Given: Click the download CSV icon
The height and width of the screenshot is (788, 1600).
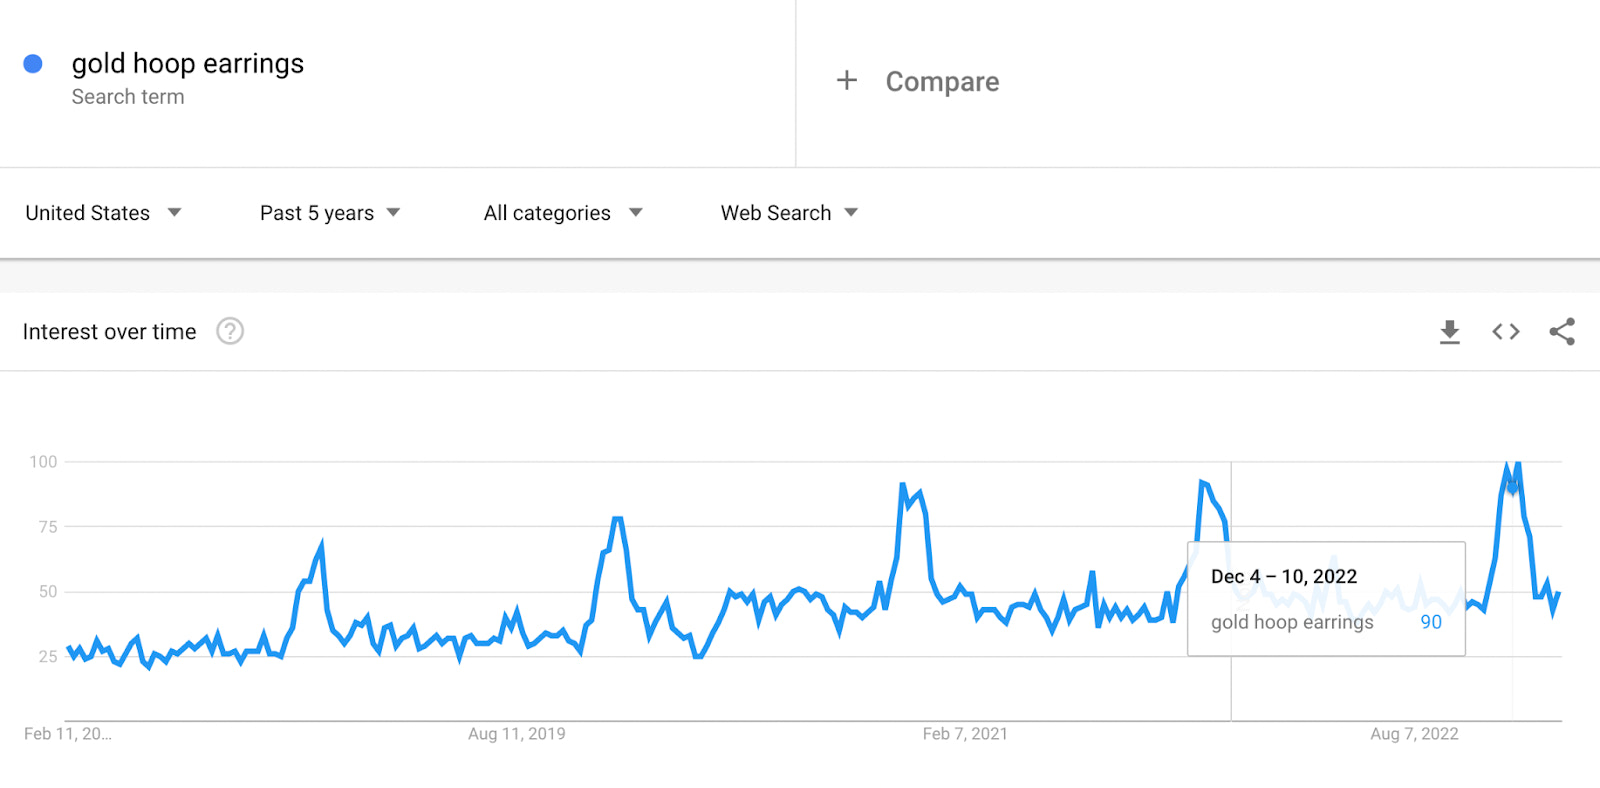Looking at the screenshot, I should [x=1449, y=331].
